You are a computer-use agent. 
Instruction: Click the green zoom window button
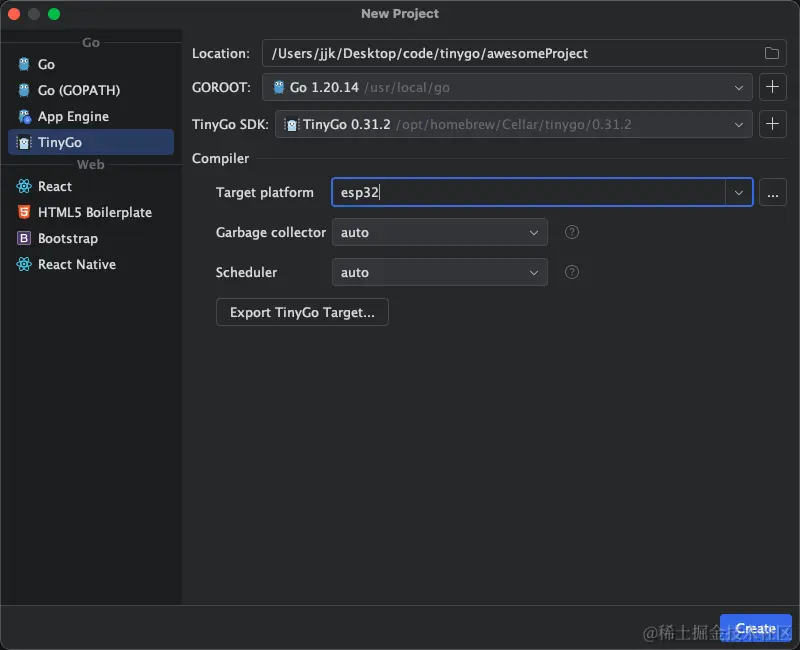click(x=54, y=14)
